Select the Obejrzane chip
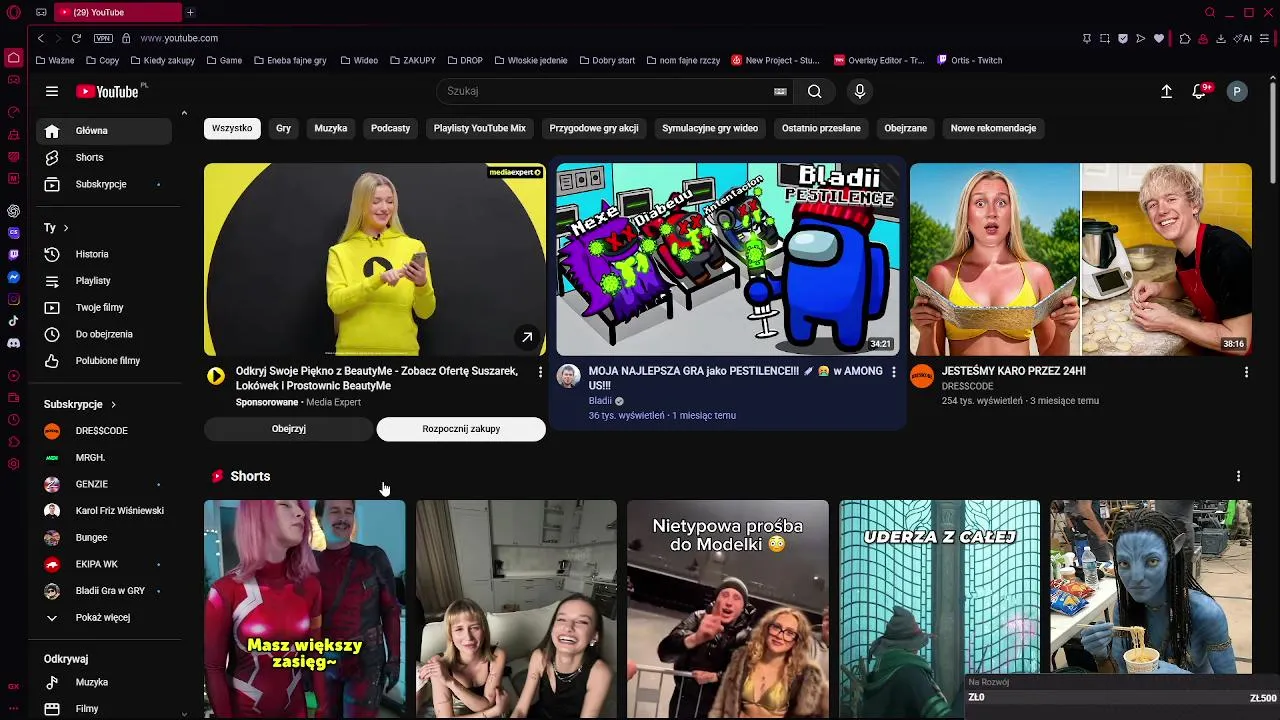The image size is (1280, 720). tap(906, 128)
